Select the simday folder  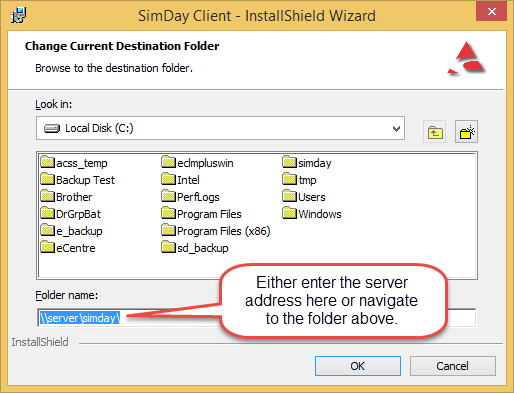(x=307, y=163)
